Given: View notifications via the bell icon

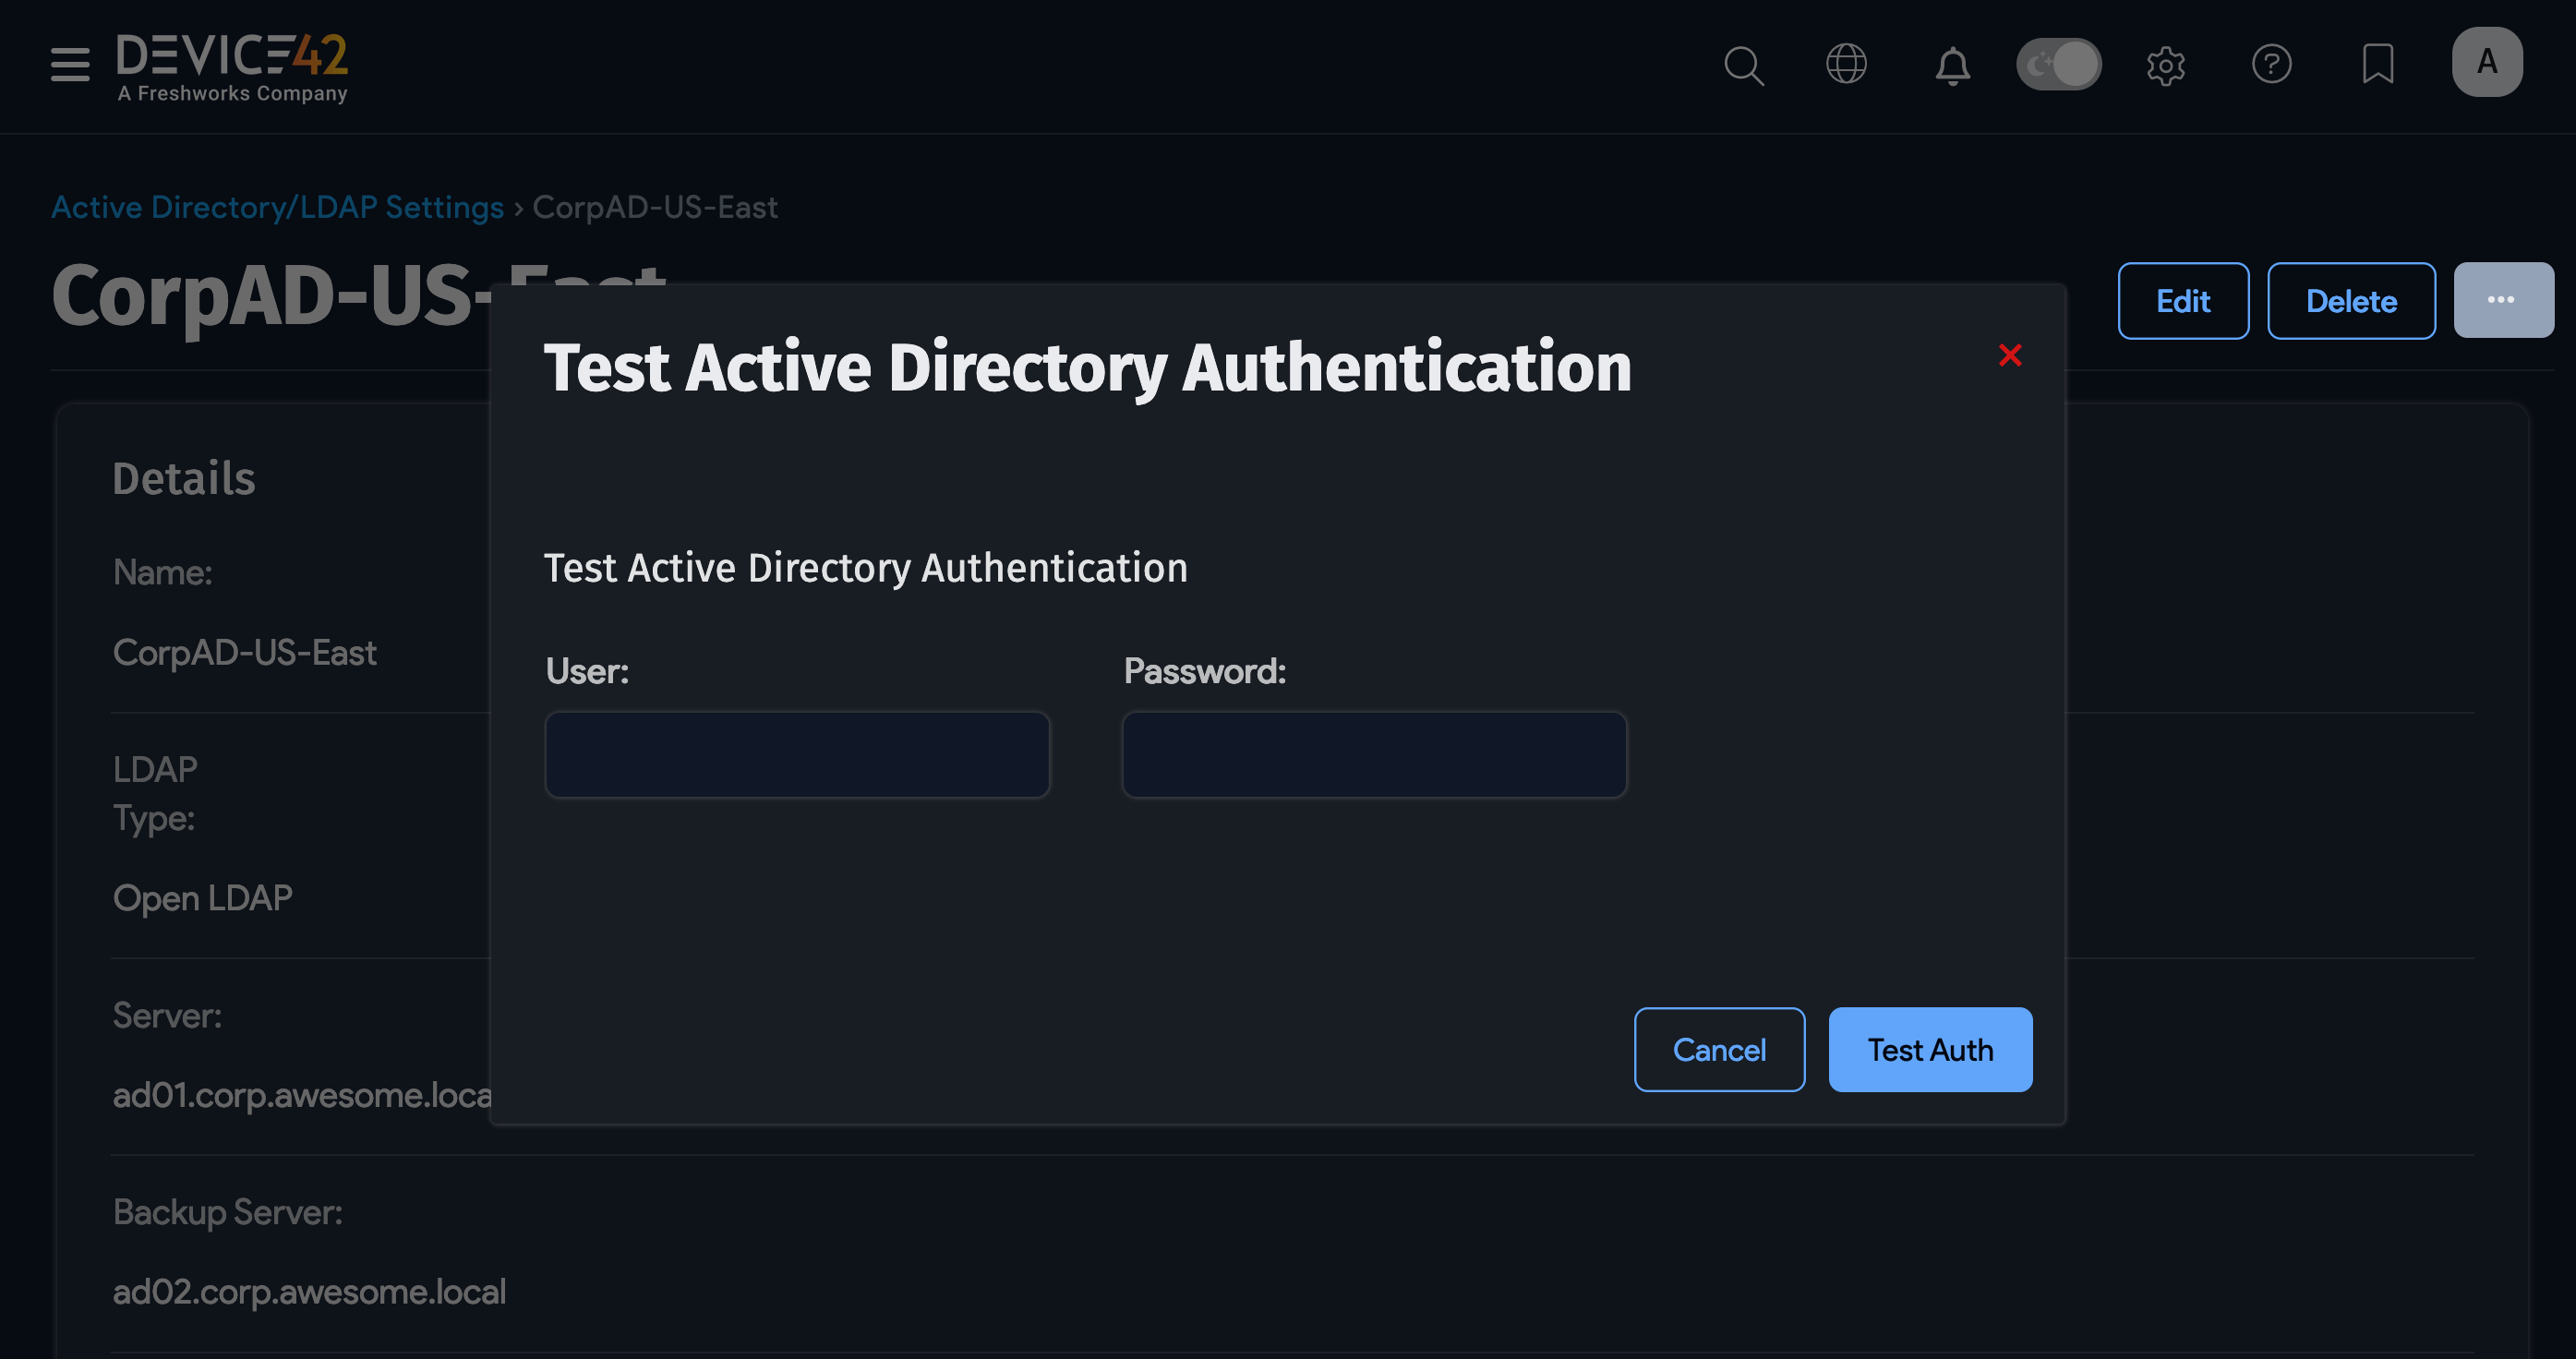Looking at the screenshot, I should [1952, 66].
